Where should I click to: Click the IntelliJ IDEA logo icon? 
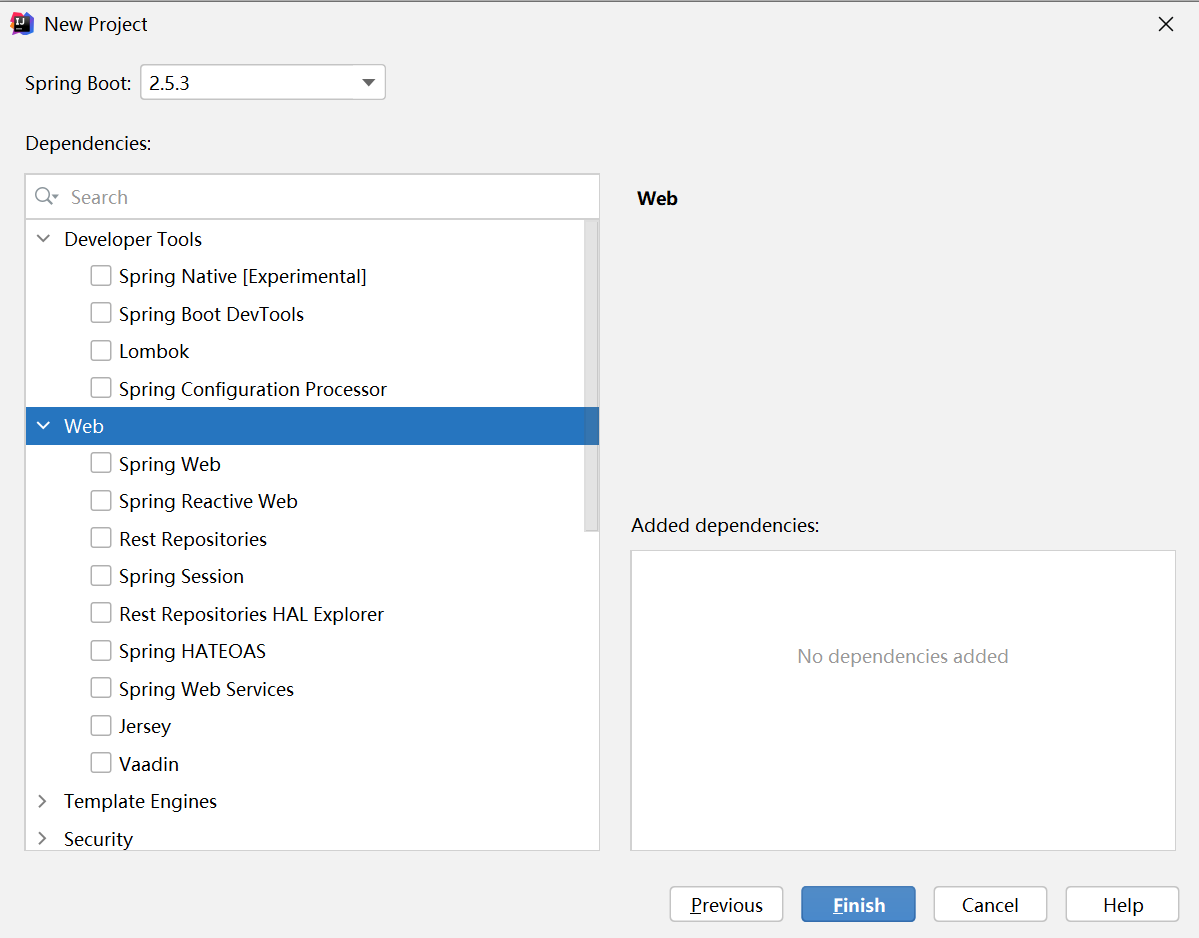22,24
